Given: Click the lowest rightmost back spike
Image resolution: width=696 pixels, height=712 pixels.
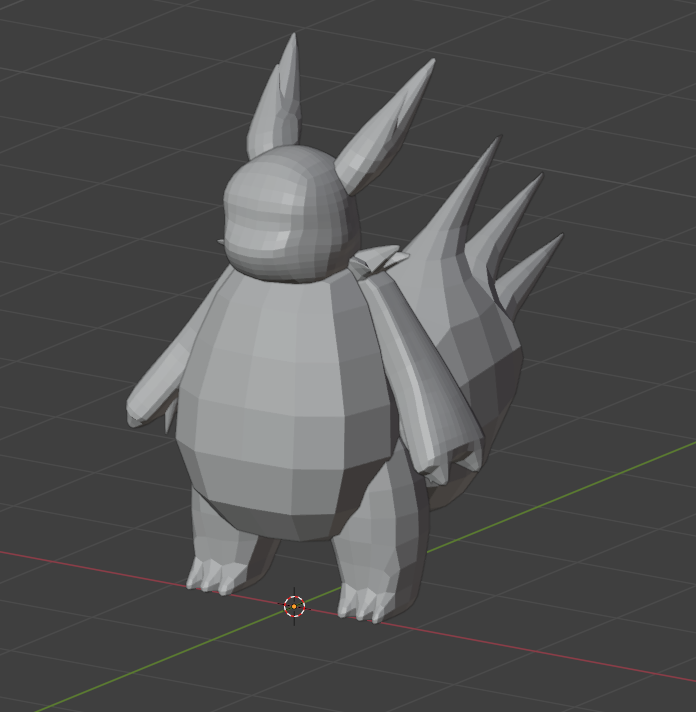Looking at the screenshot, I should (x=528, y=270).
